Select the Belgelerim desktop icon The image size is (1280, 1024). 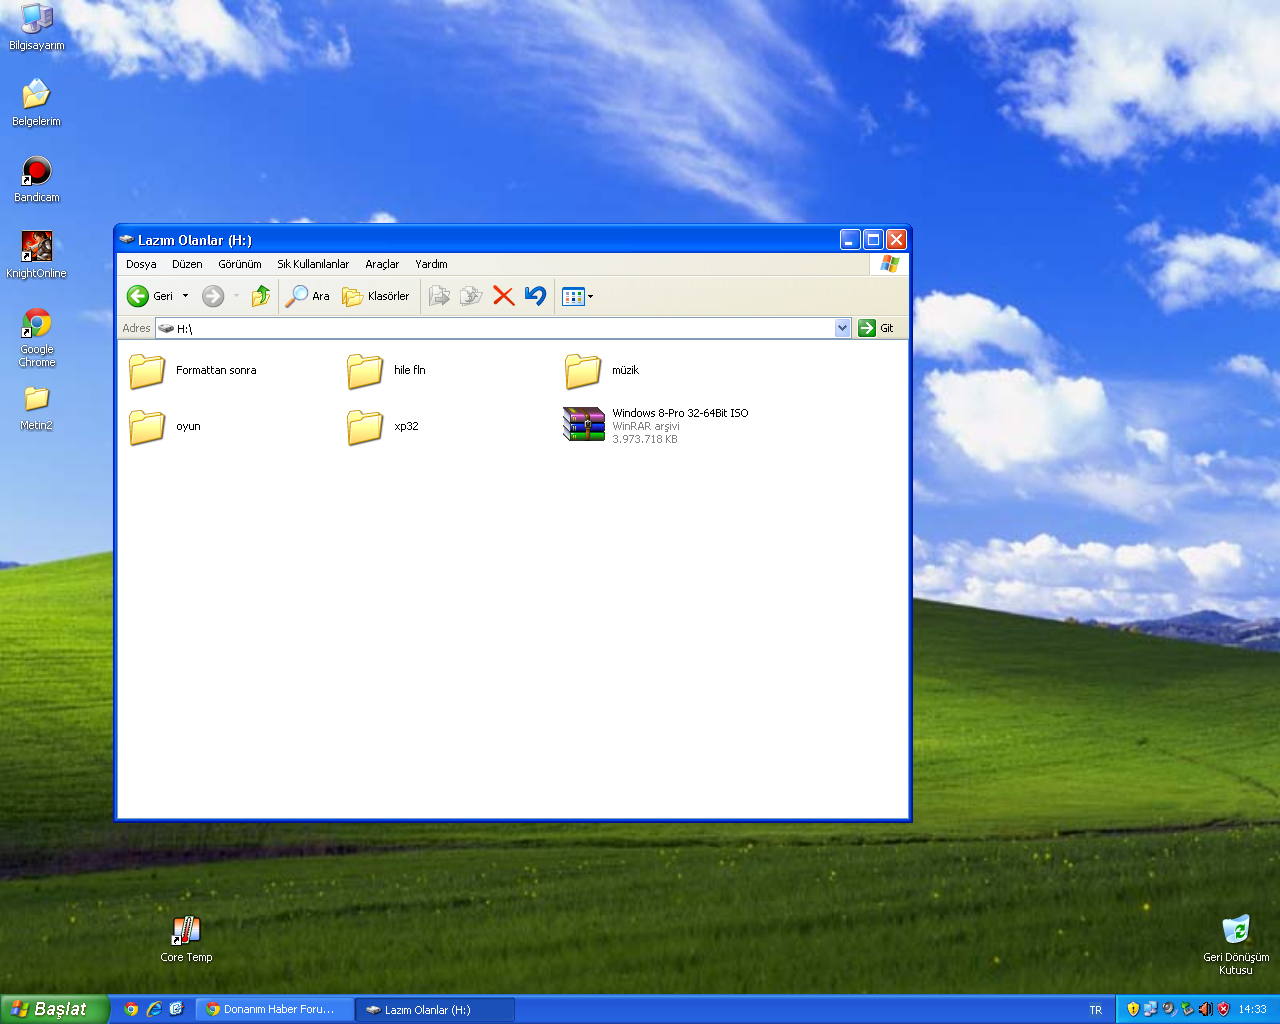(x=37, y=103)
